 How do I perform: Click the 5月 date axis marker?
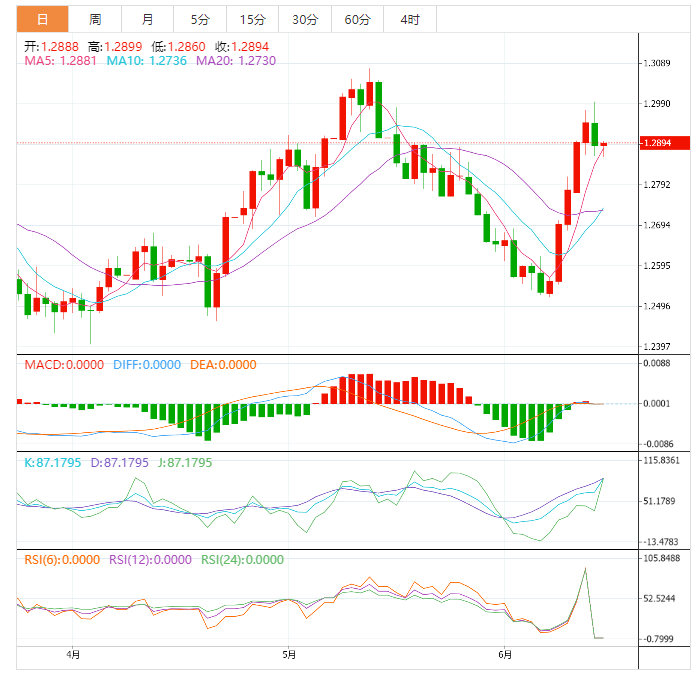point(289,654)
